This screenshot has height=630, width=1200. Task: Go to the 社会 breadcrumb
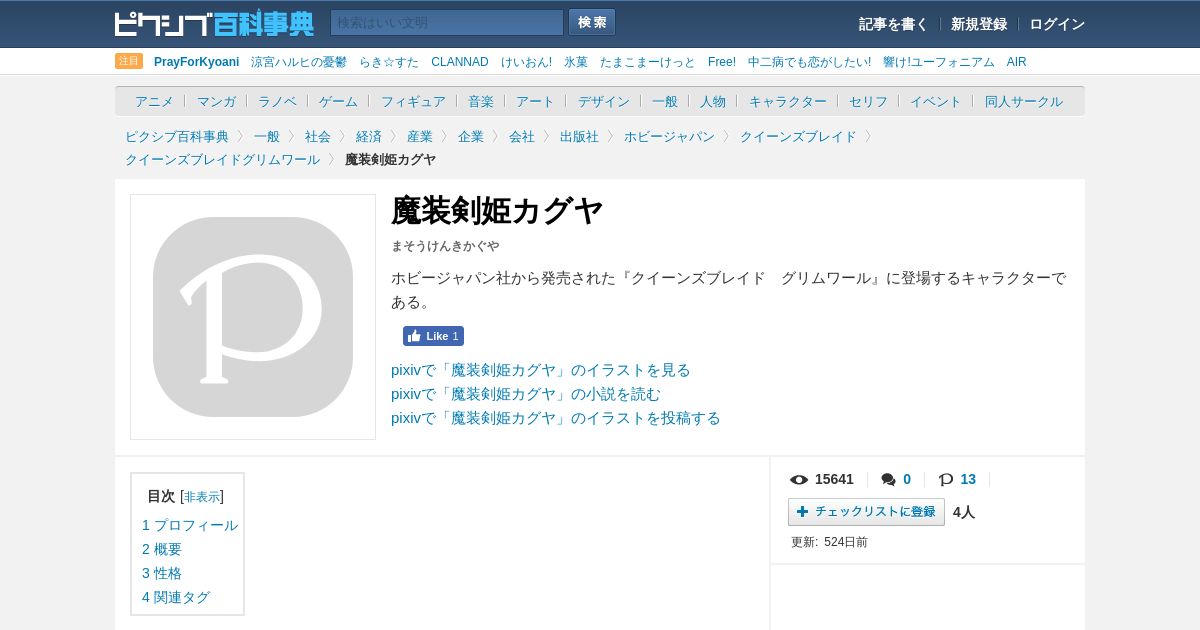point(318,136)
